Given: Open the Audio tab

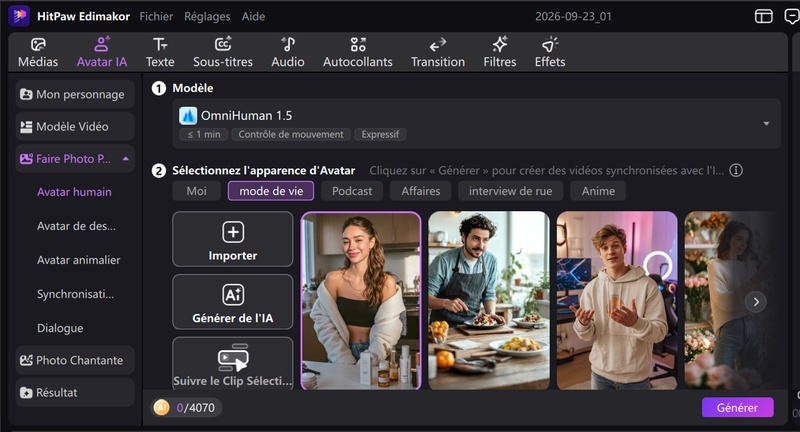Looking at the screenshot, I should pos(288,53).
